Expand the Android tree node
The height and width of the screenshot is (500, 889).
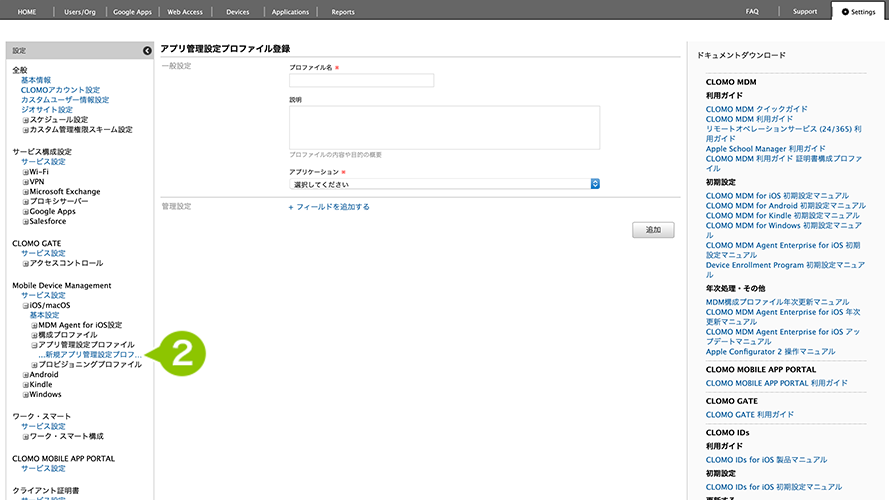pos(26,375)
